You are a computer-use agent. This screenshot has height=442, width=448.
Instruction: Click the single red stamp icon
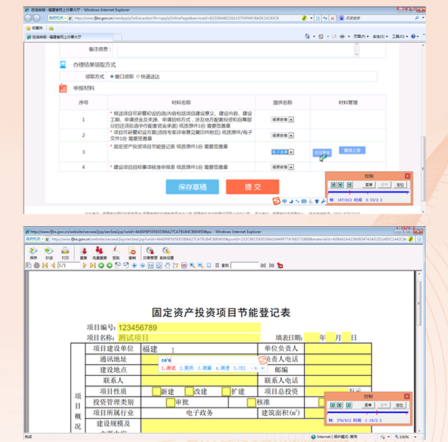pos(84,251)
